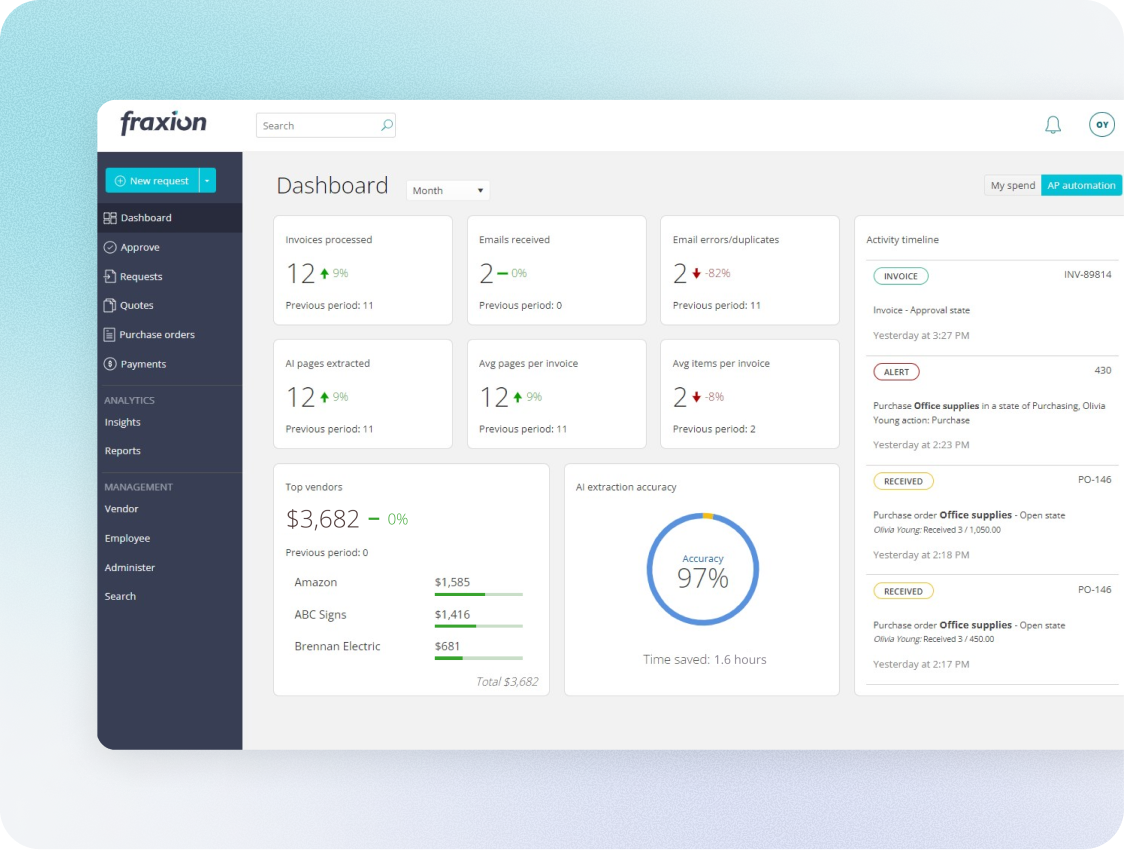Image resolution: width=1124 pixels, height=850 pixels.
Task: Click ABC Signs vendor name
Action: pyautogui.click(x=320, y=614)
